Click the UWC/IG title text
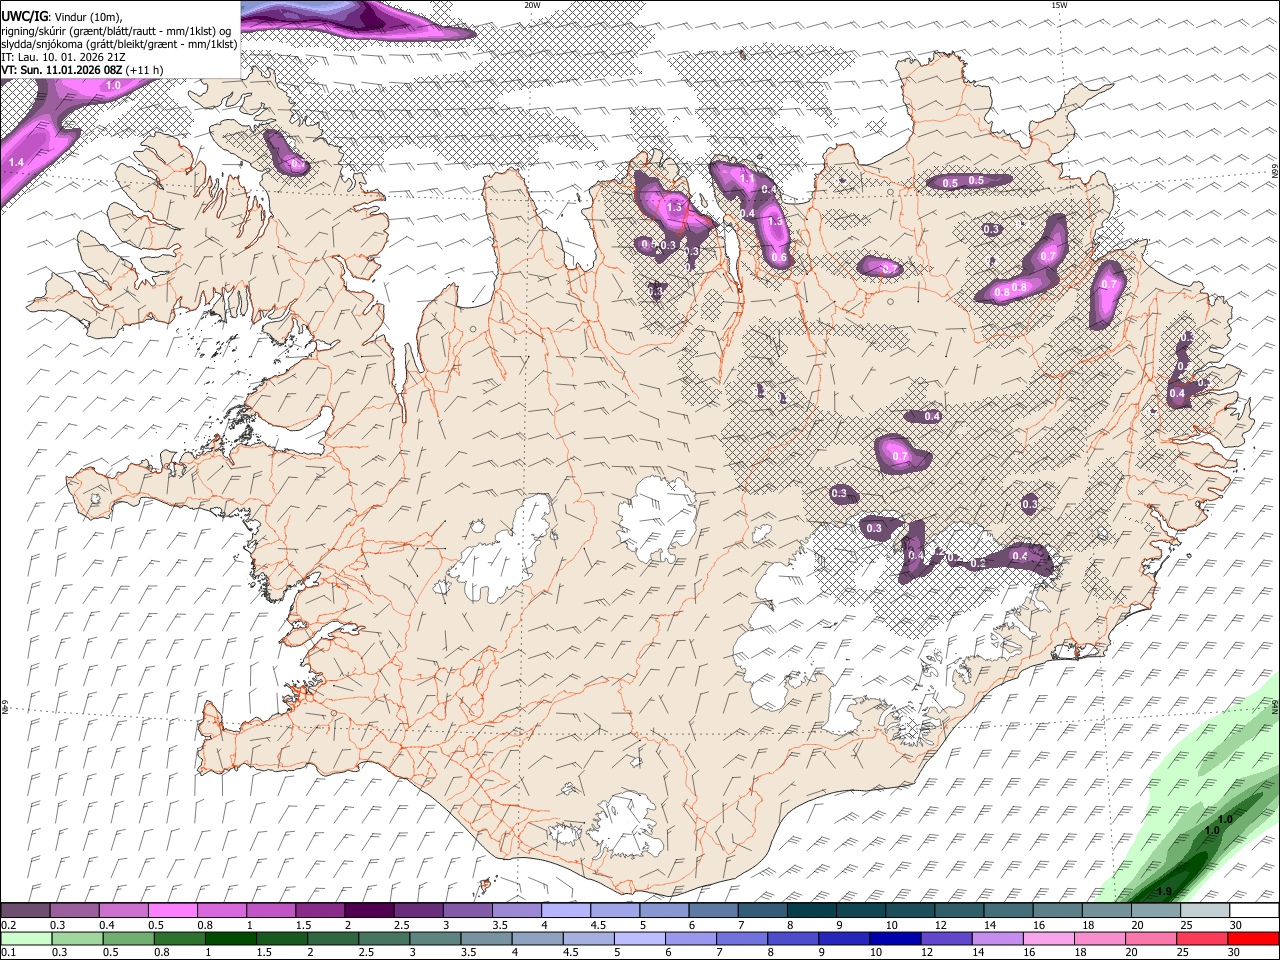 tap(24, 17)
